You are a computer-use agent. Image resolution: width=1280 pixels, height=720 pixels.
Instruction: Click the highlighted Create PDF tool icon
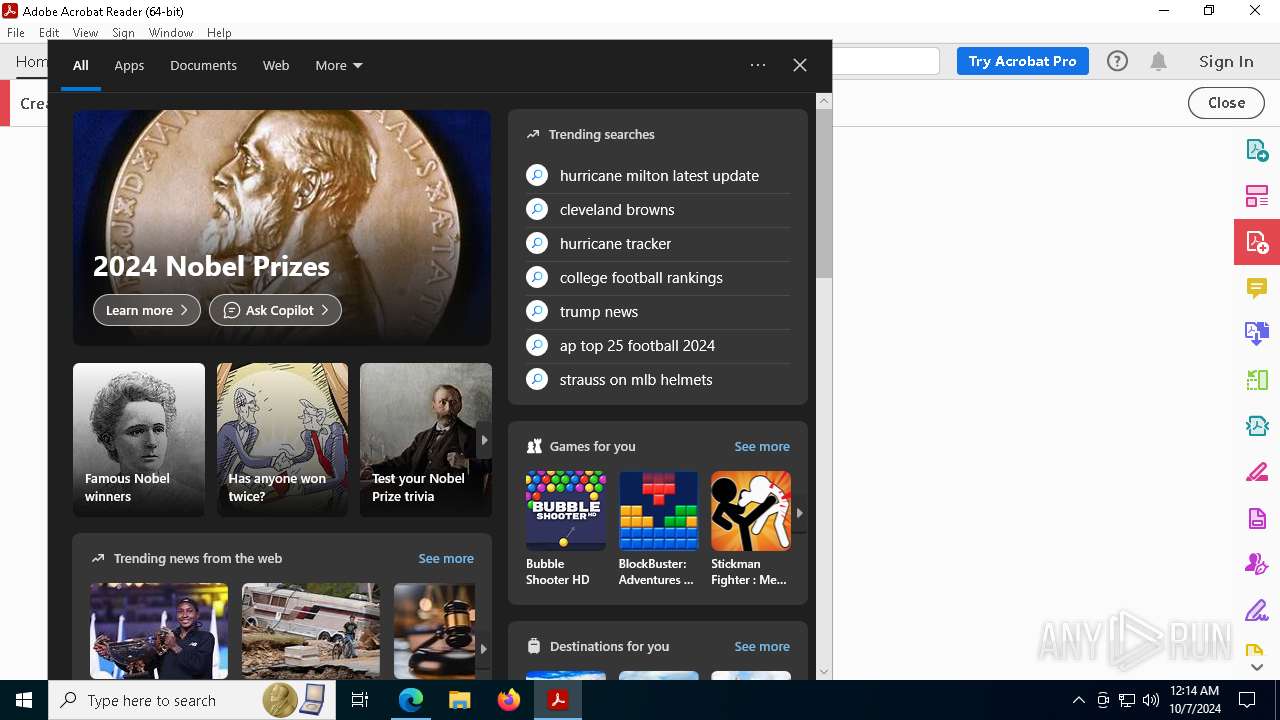(x=1257, y=242)
